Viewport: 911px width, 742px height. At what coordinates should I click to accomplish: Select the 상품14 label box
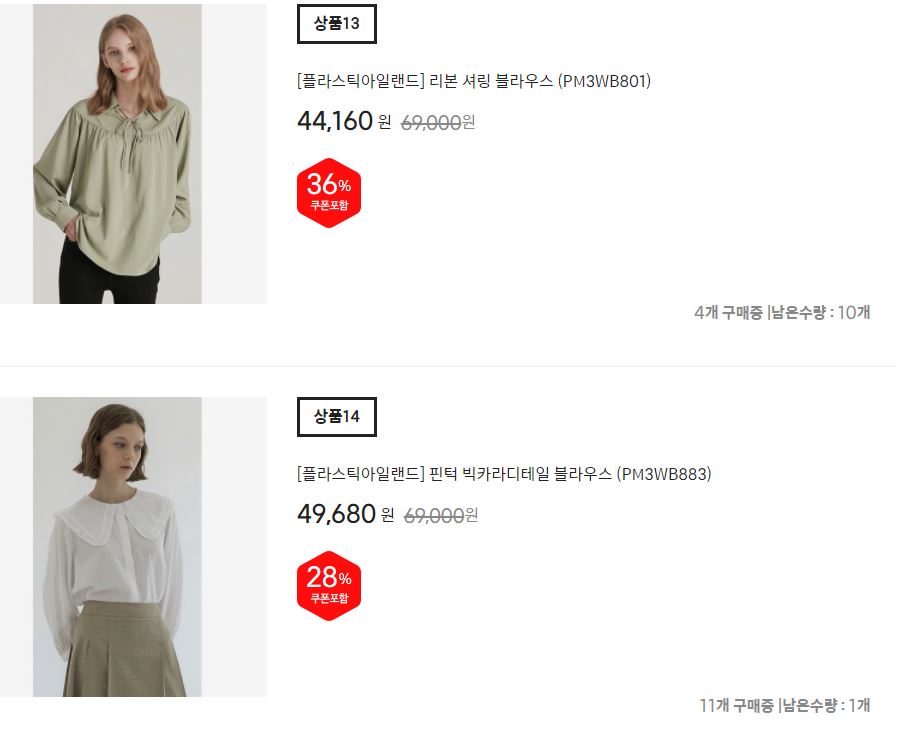(337, 417)
